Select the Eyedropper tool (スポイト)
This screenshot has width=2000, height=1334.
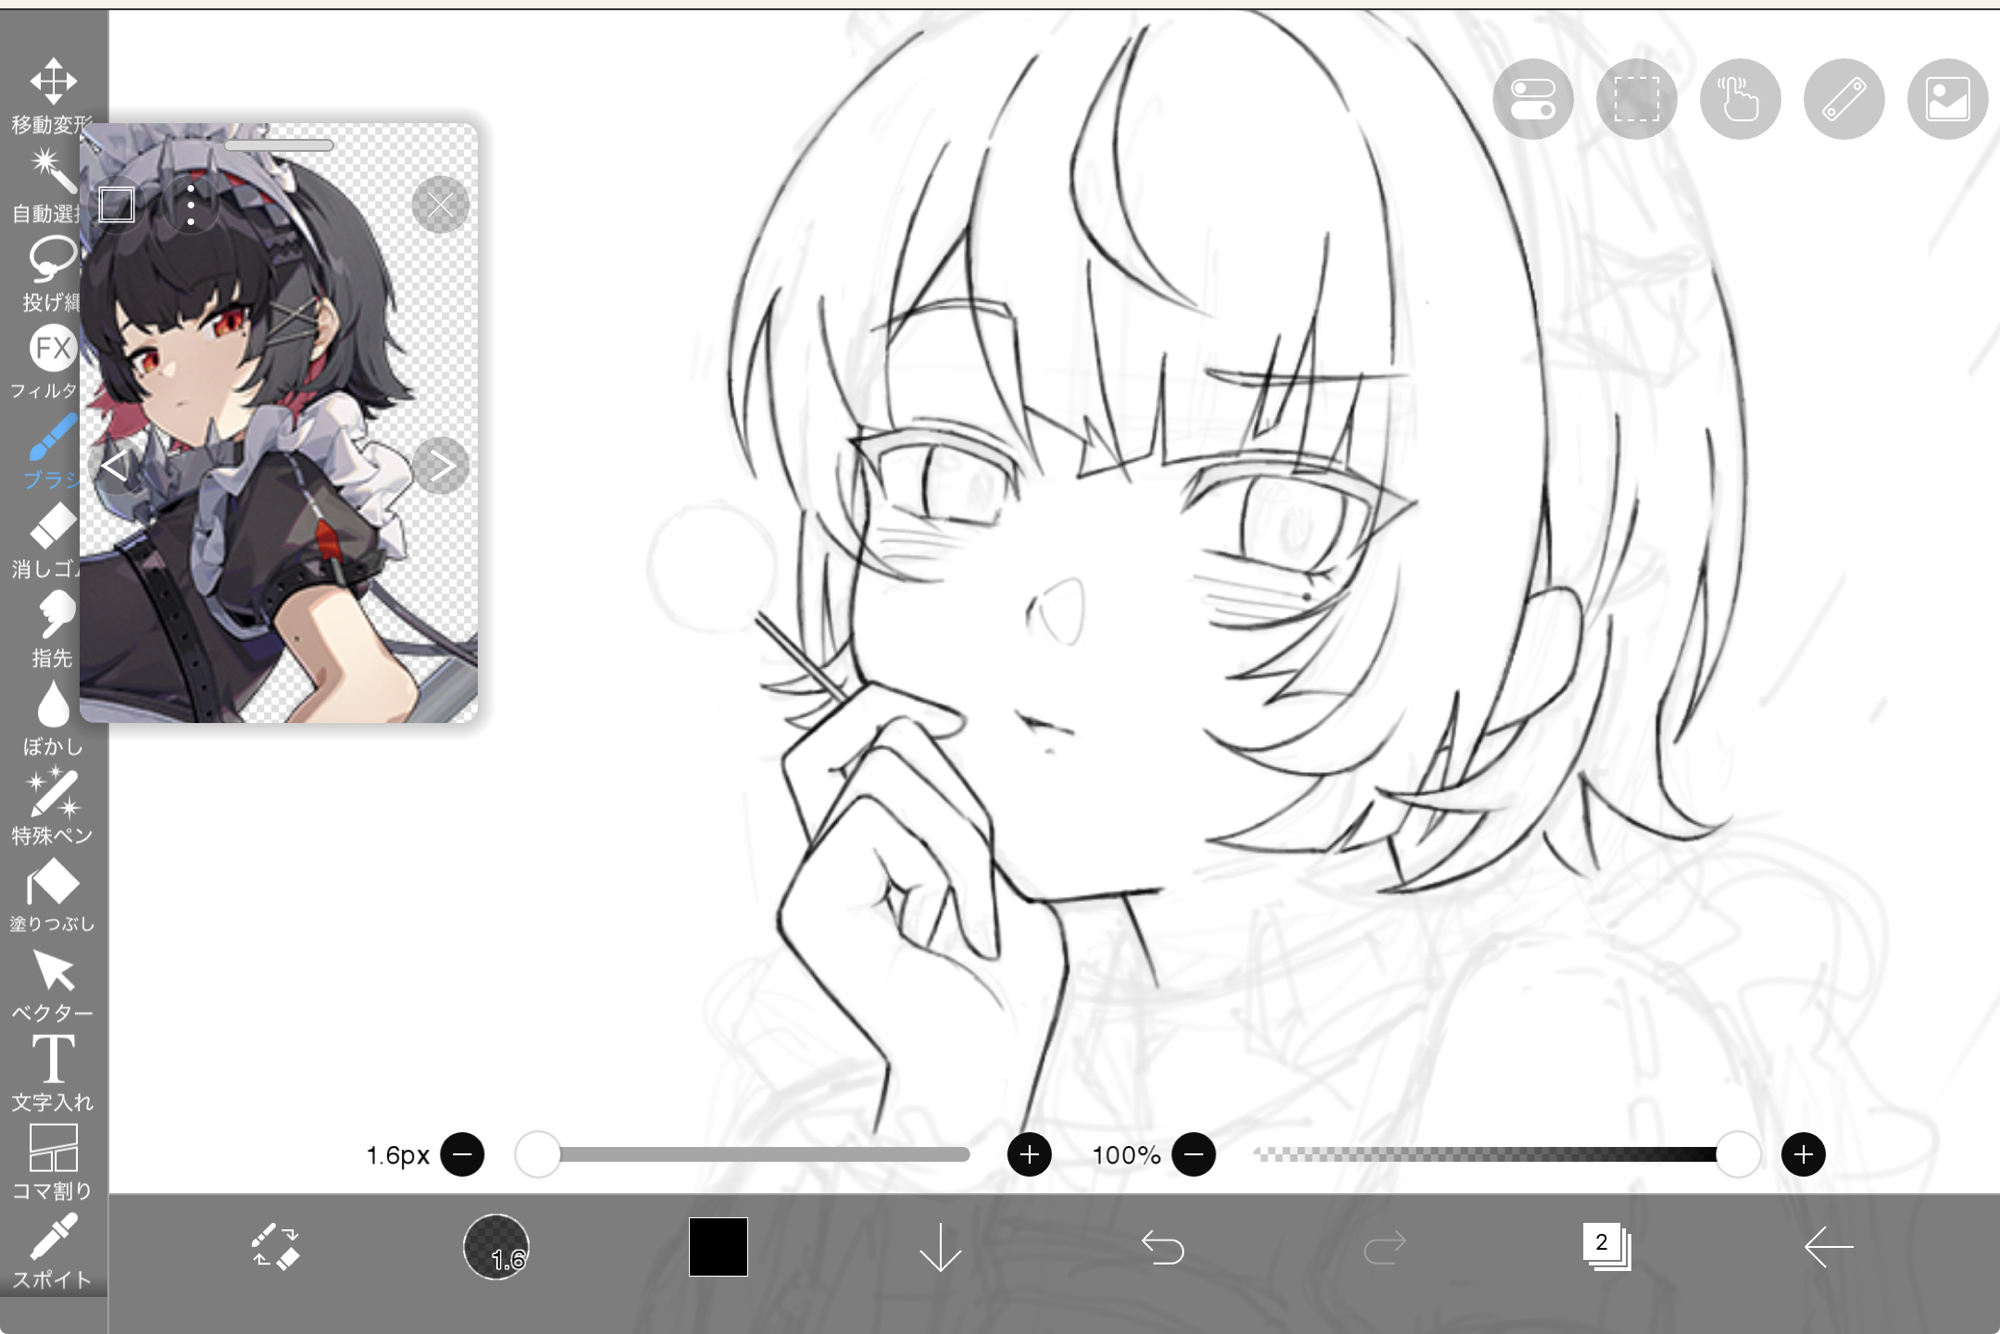(52, 1250)
